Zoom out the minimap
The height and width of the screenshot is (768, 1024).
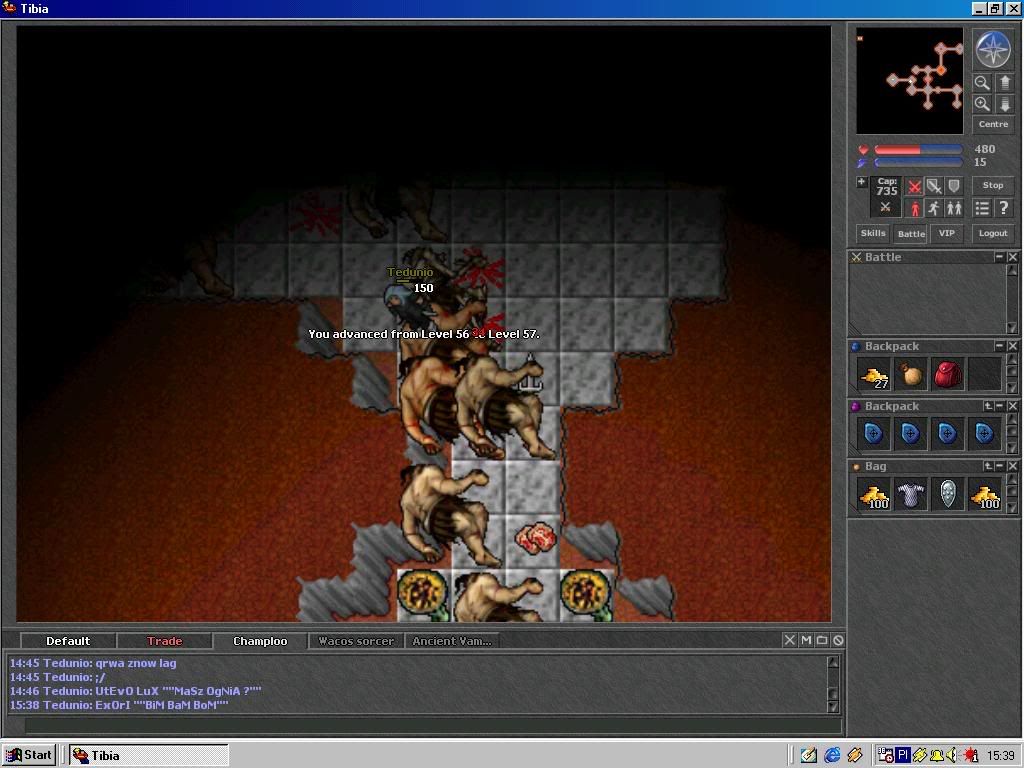coord(982,83)
